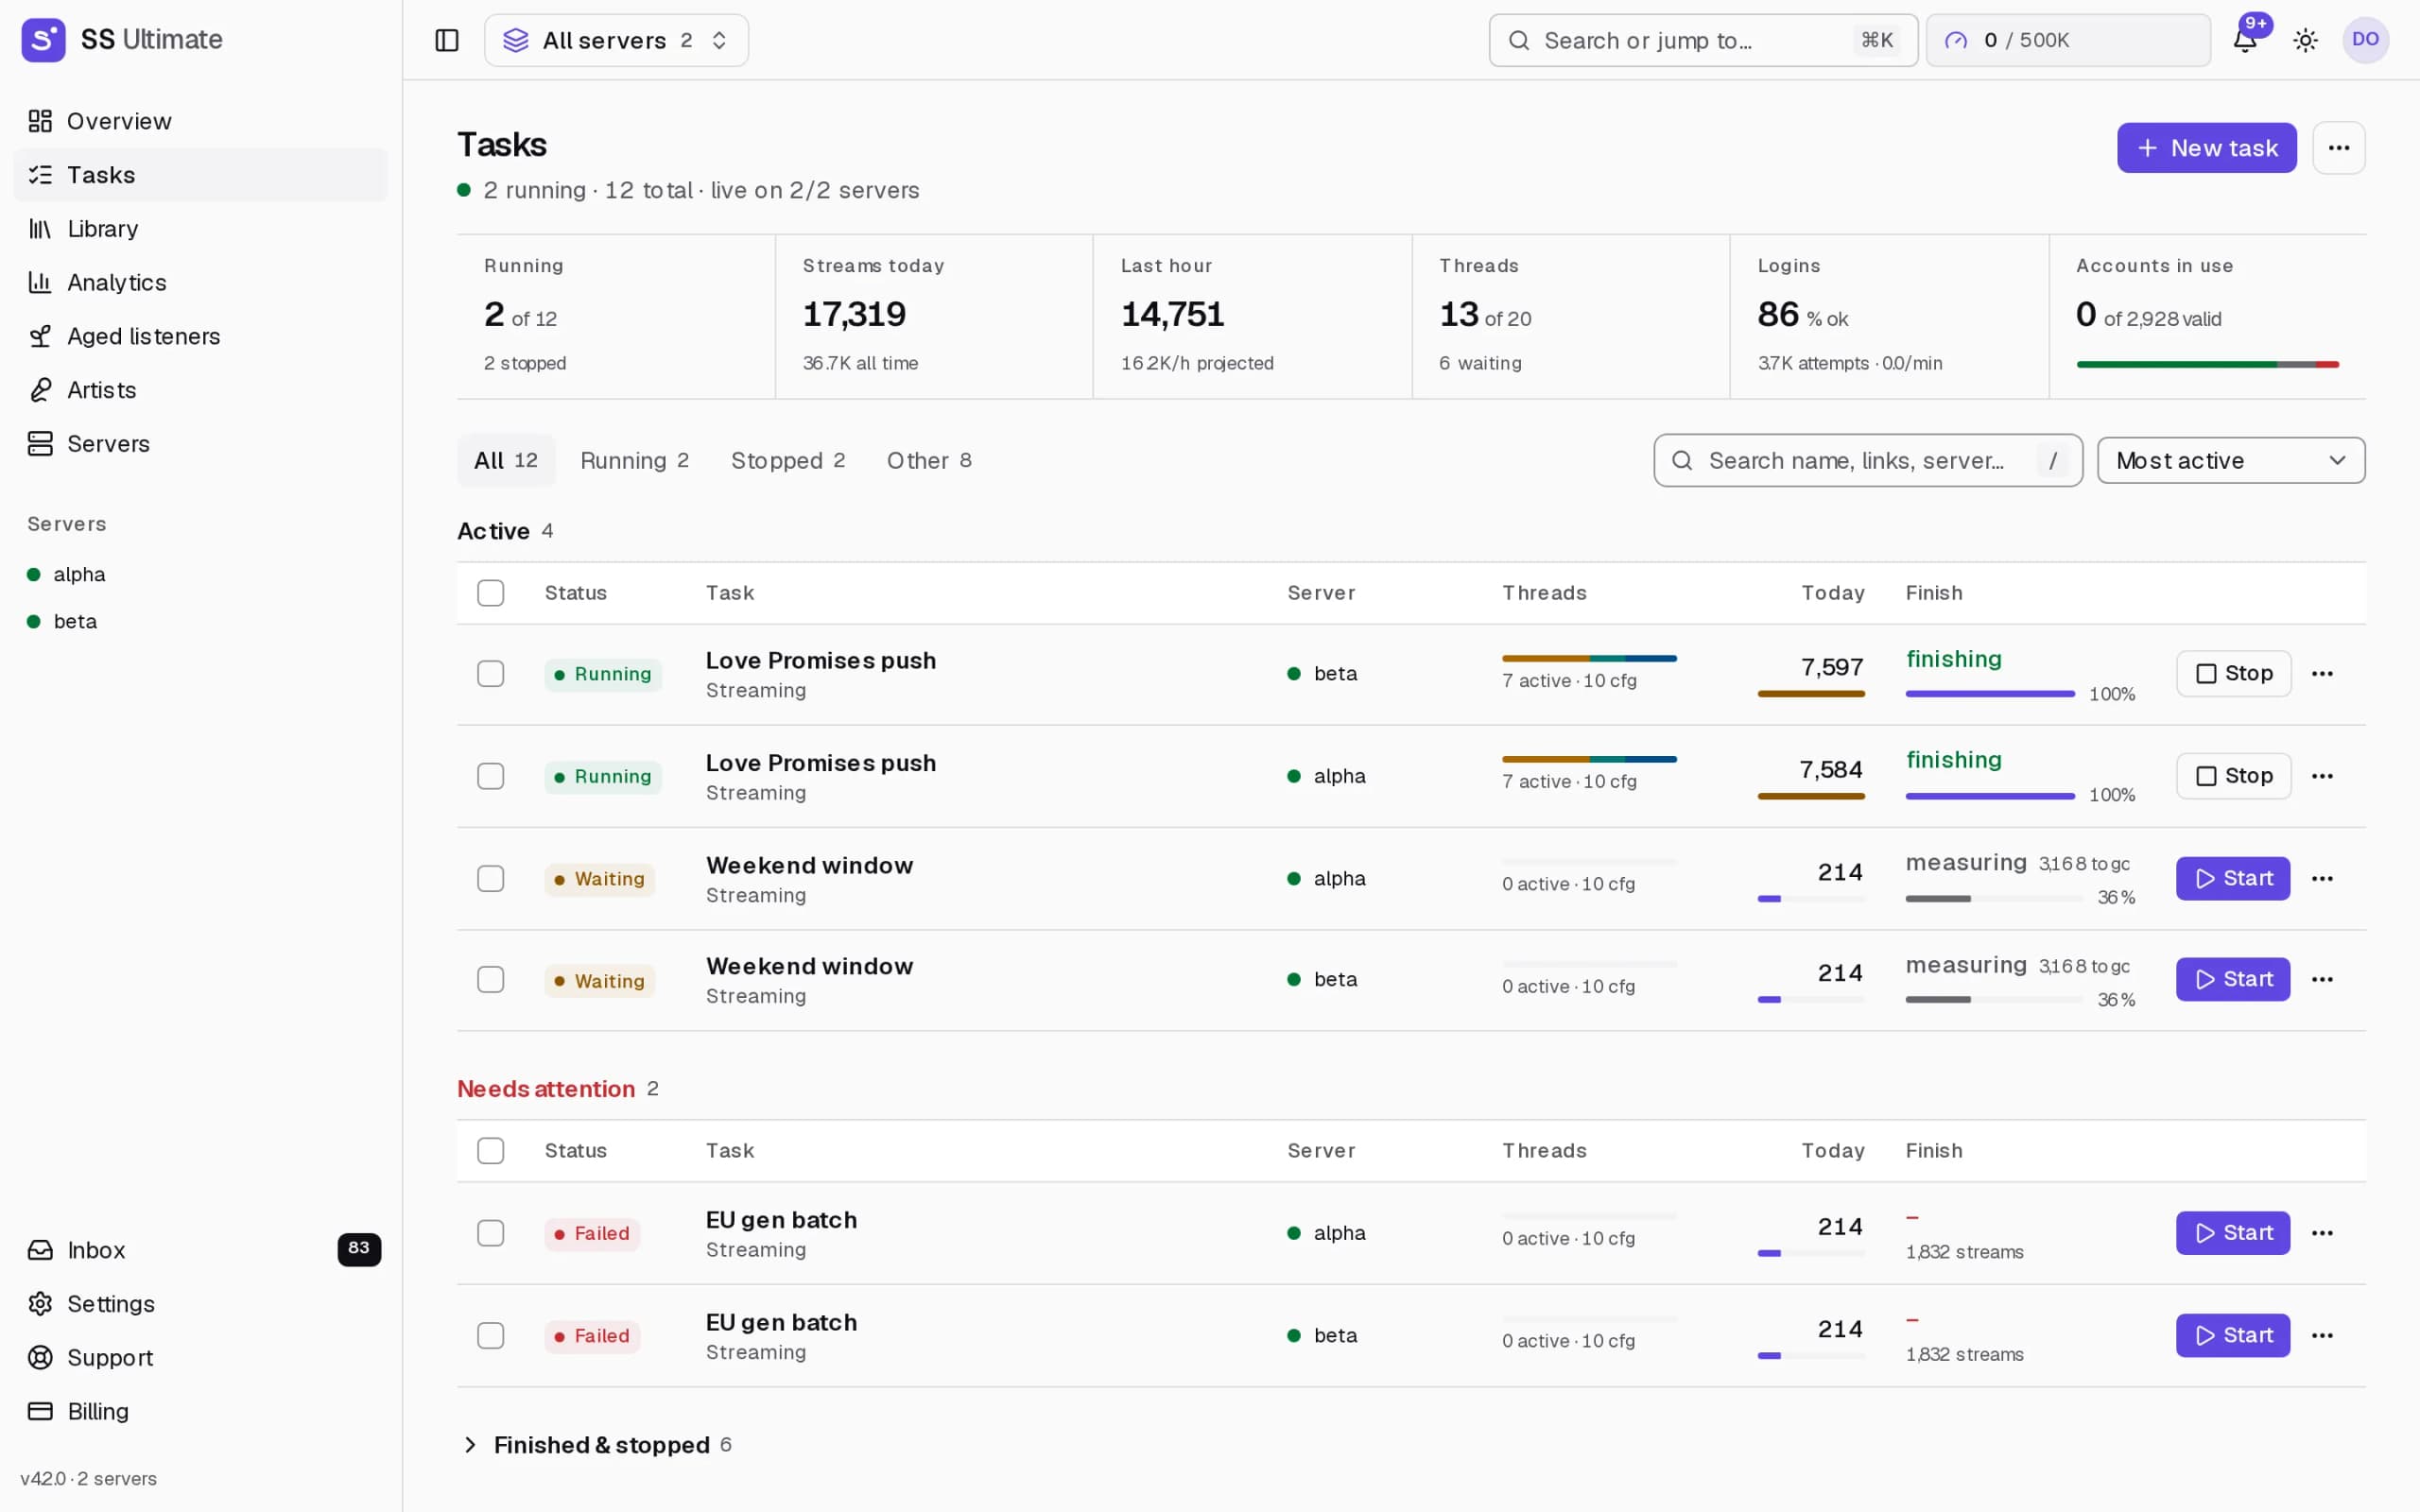Check the Love Promises push alpha row
This screenshot has height=1512, width=2420.
coord(490,776)
